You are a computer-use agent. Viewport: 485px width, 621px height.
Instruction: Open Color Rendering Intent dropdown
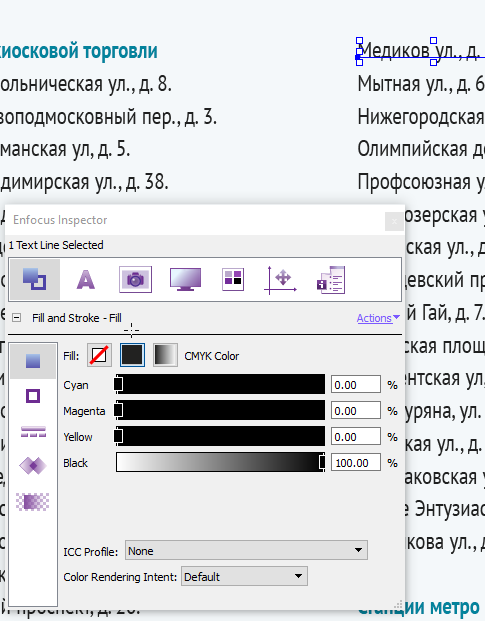(x=244, y=576)
